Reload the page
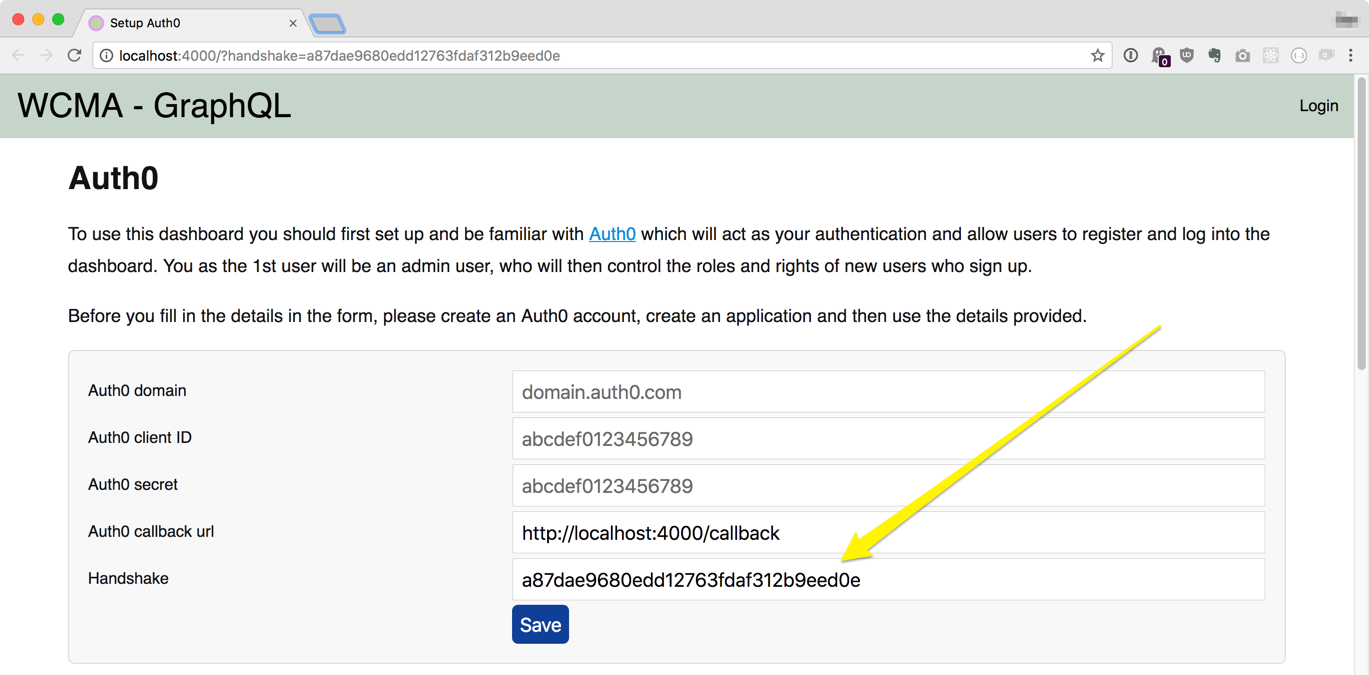The width and height of the screenshot is (1369, 675). pos(74,56)
